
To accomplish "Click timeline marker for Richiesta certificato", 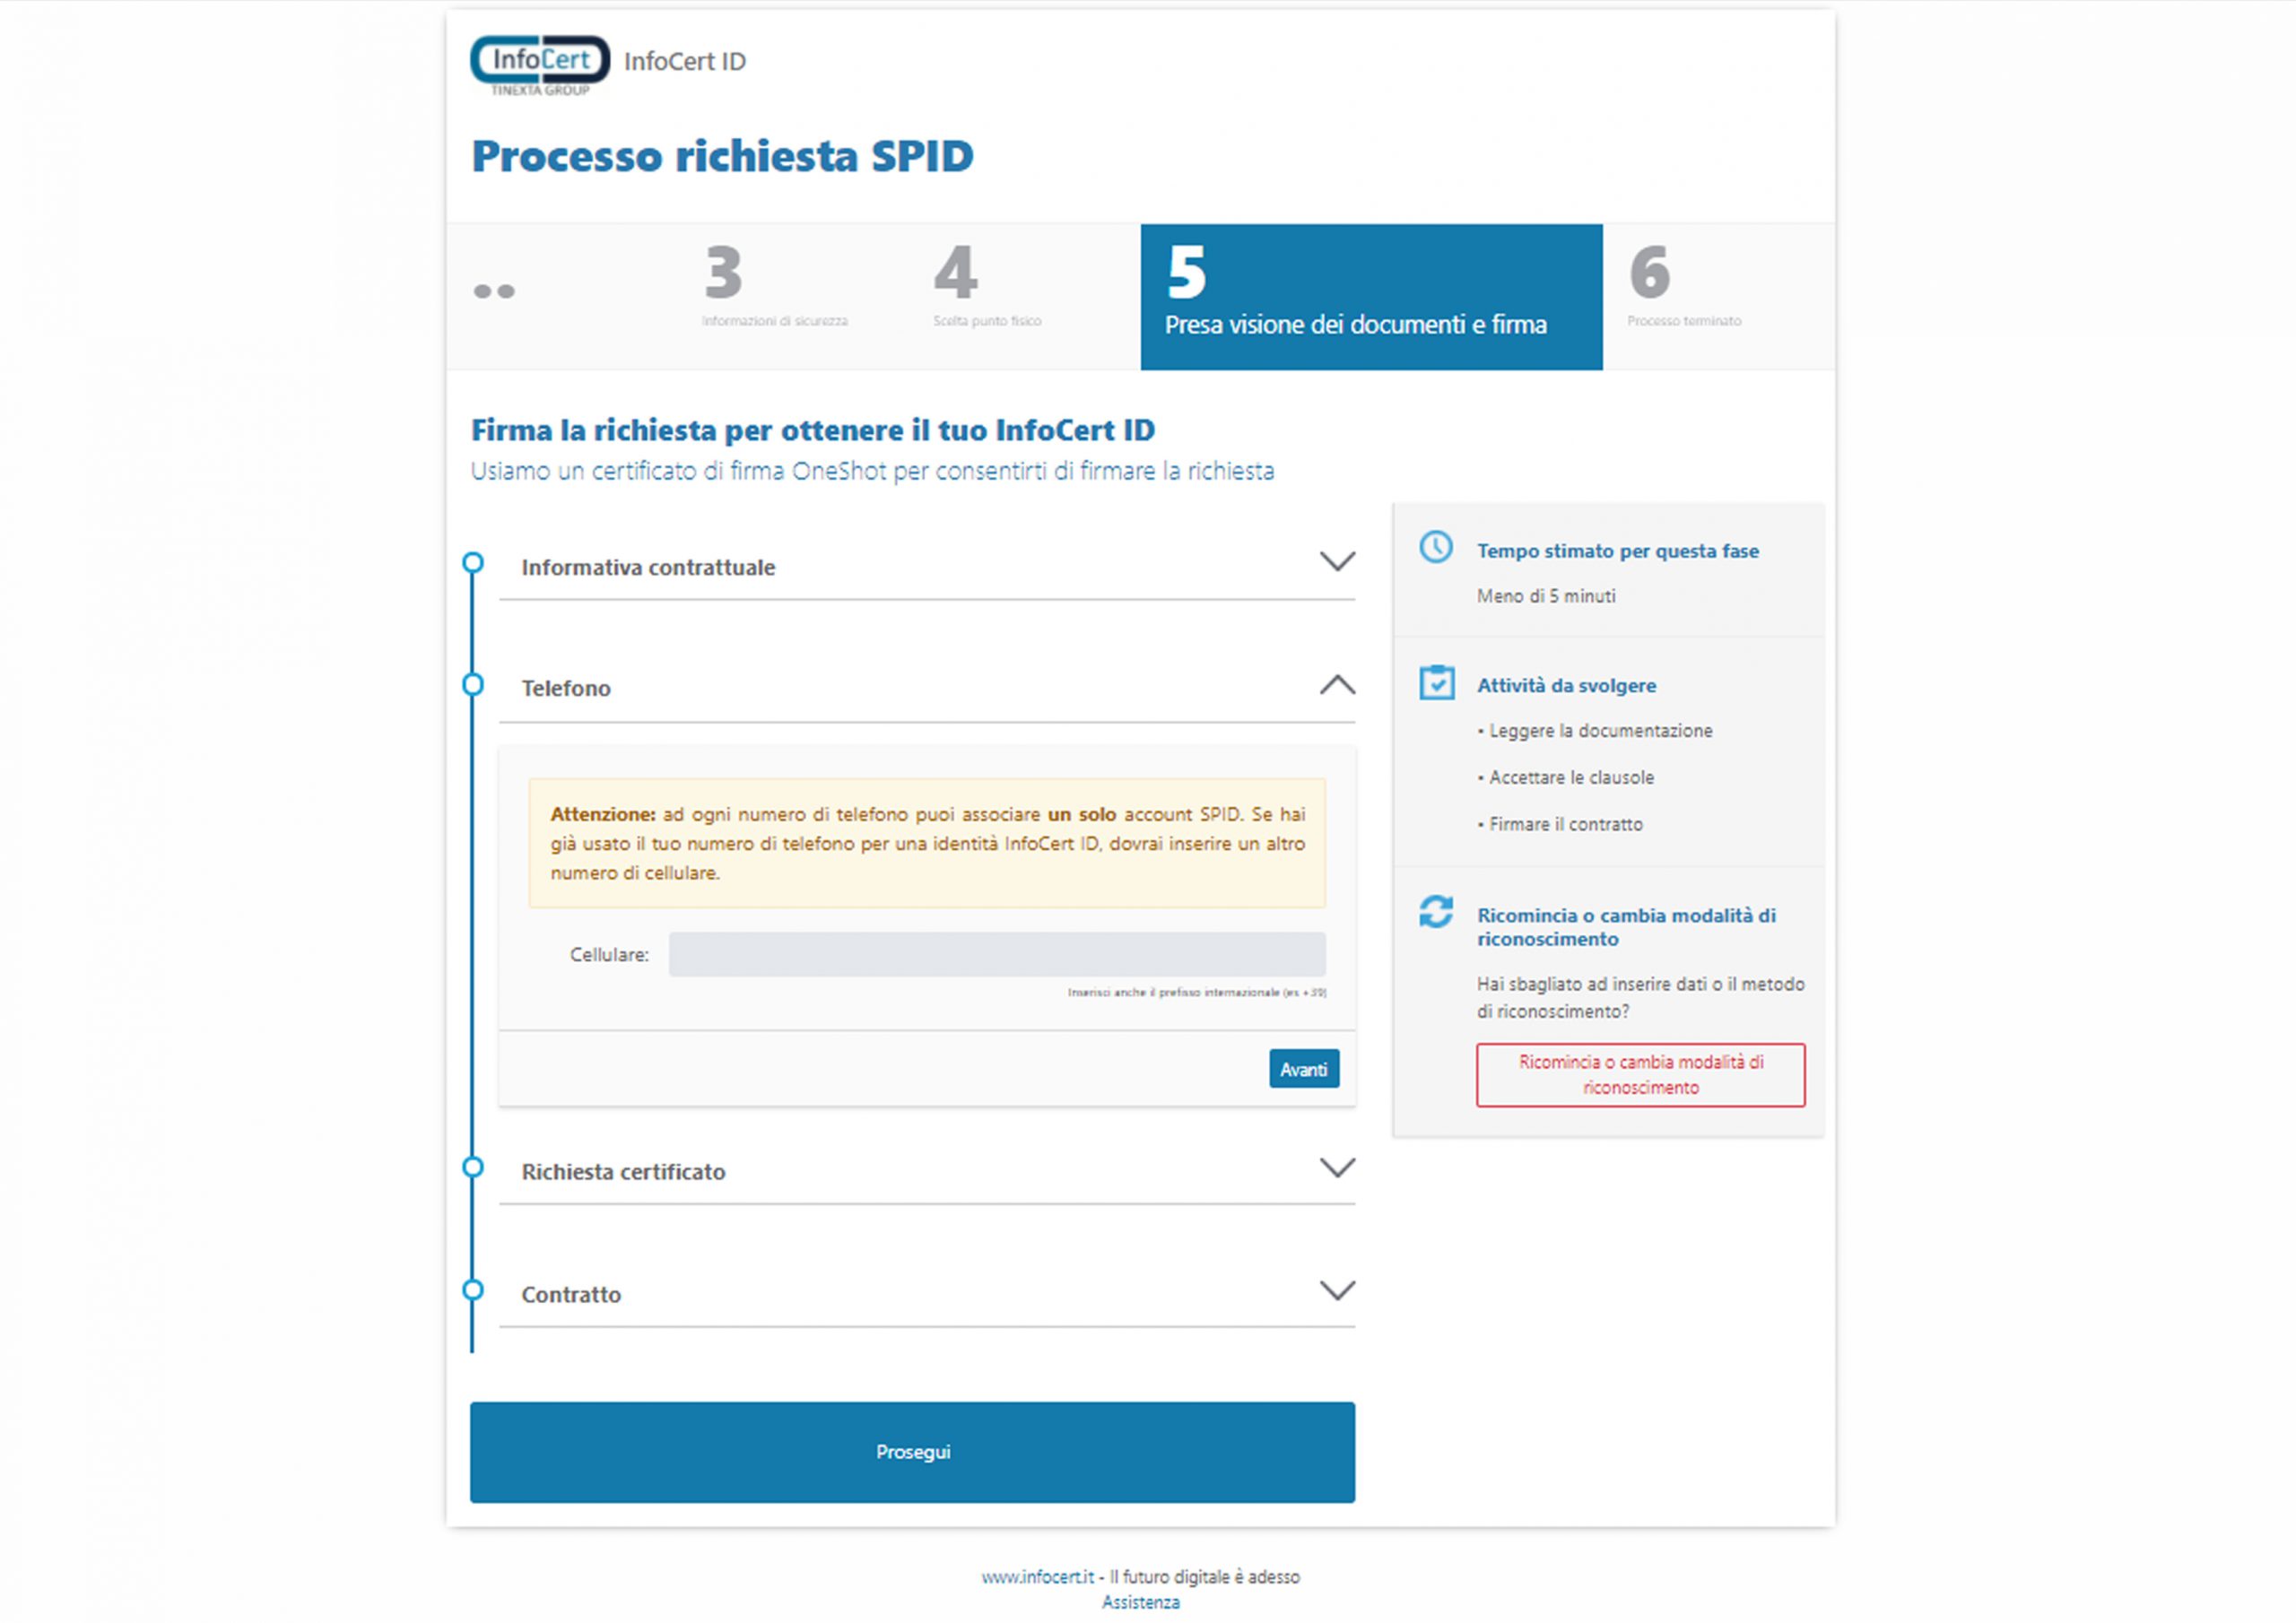I will pyautogui.click(x=473, y=1167).
